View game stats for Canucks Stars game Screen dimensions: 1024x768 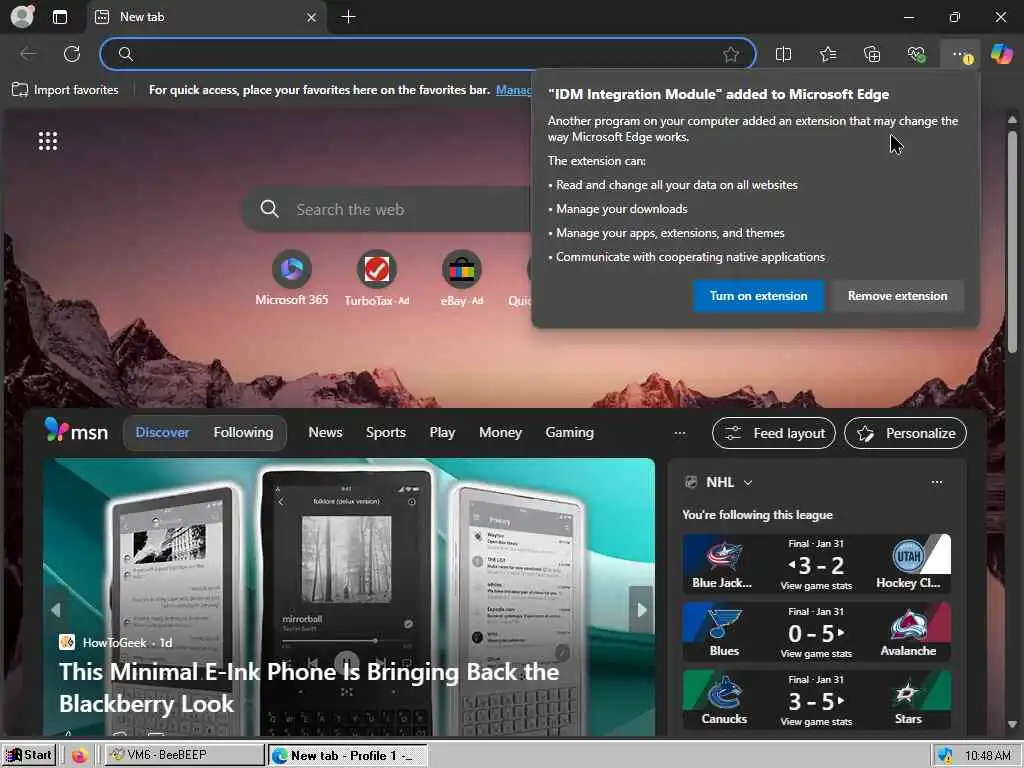[816, 722]
